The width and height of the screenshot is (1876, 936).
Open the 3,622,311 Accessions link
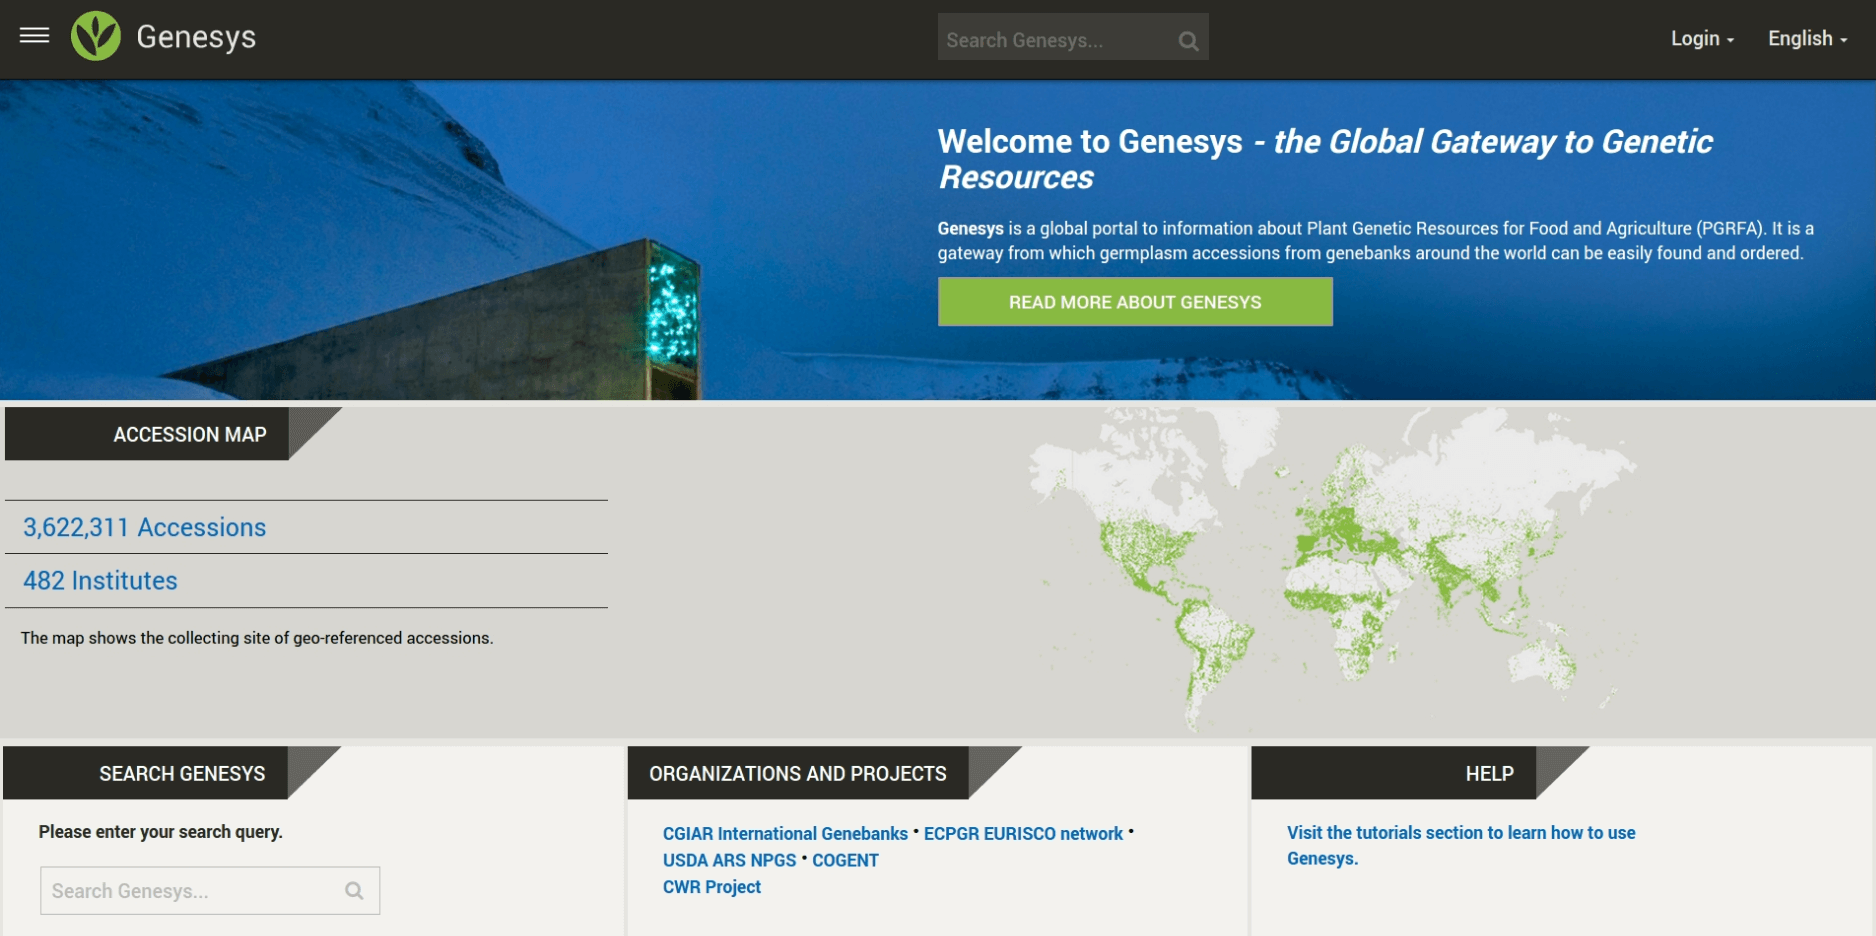tap(145, 527)
